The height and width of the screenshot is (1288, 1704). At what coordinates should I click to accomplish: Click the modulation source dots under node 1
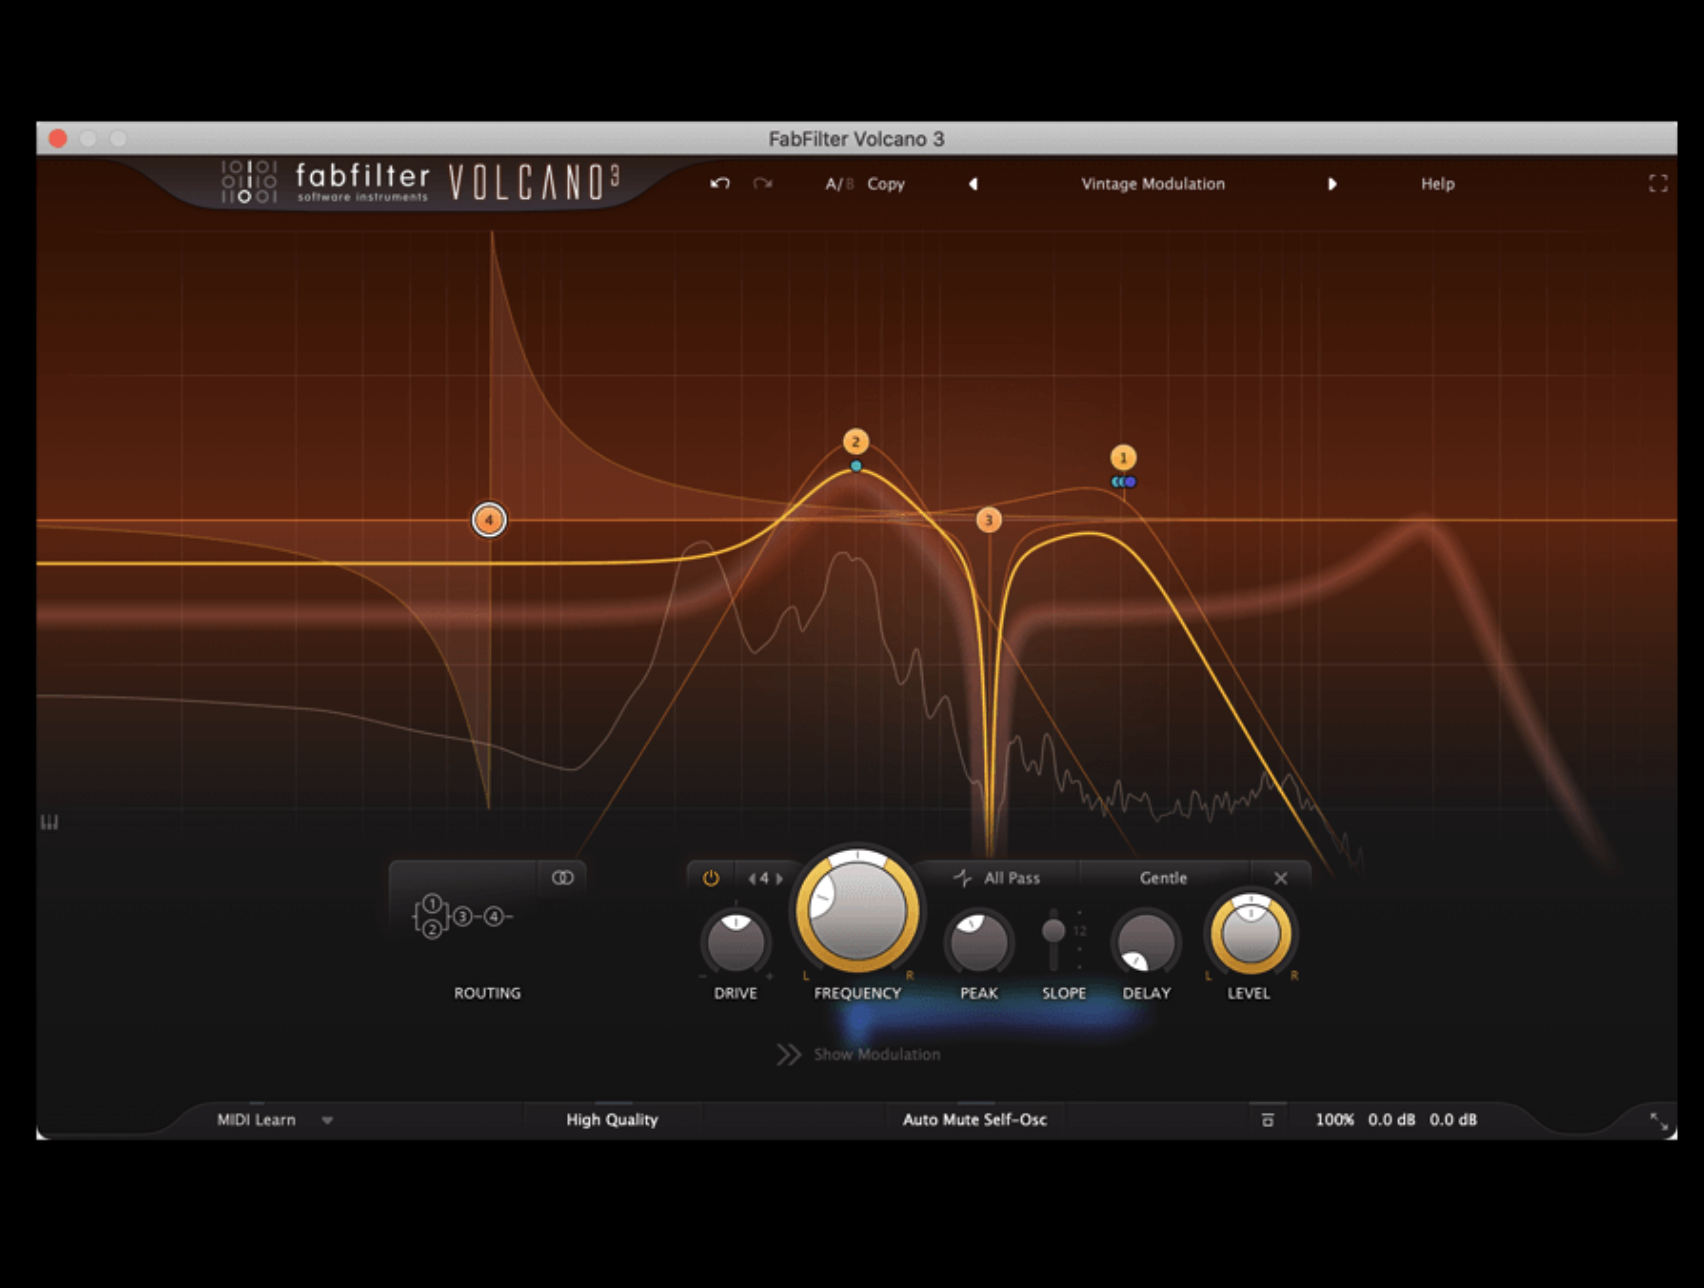pyautogui.click(x=1124, y=482)
